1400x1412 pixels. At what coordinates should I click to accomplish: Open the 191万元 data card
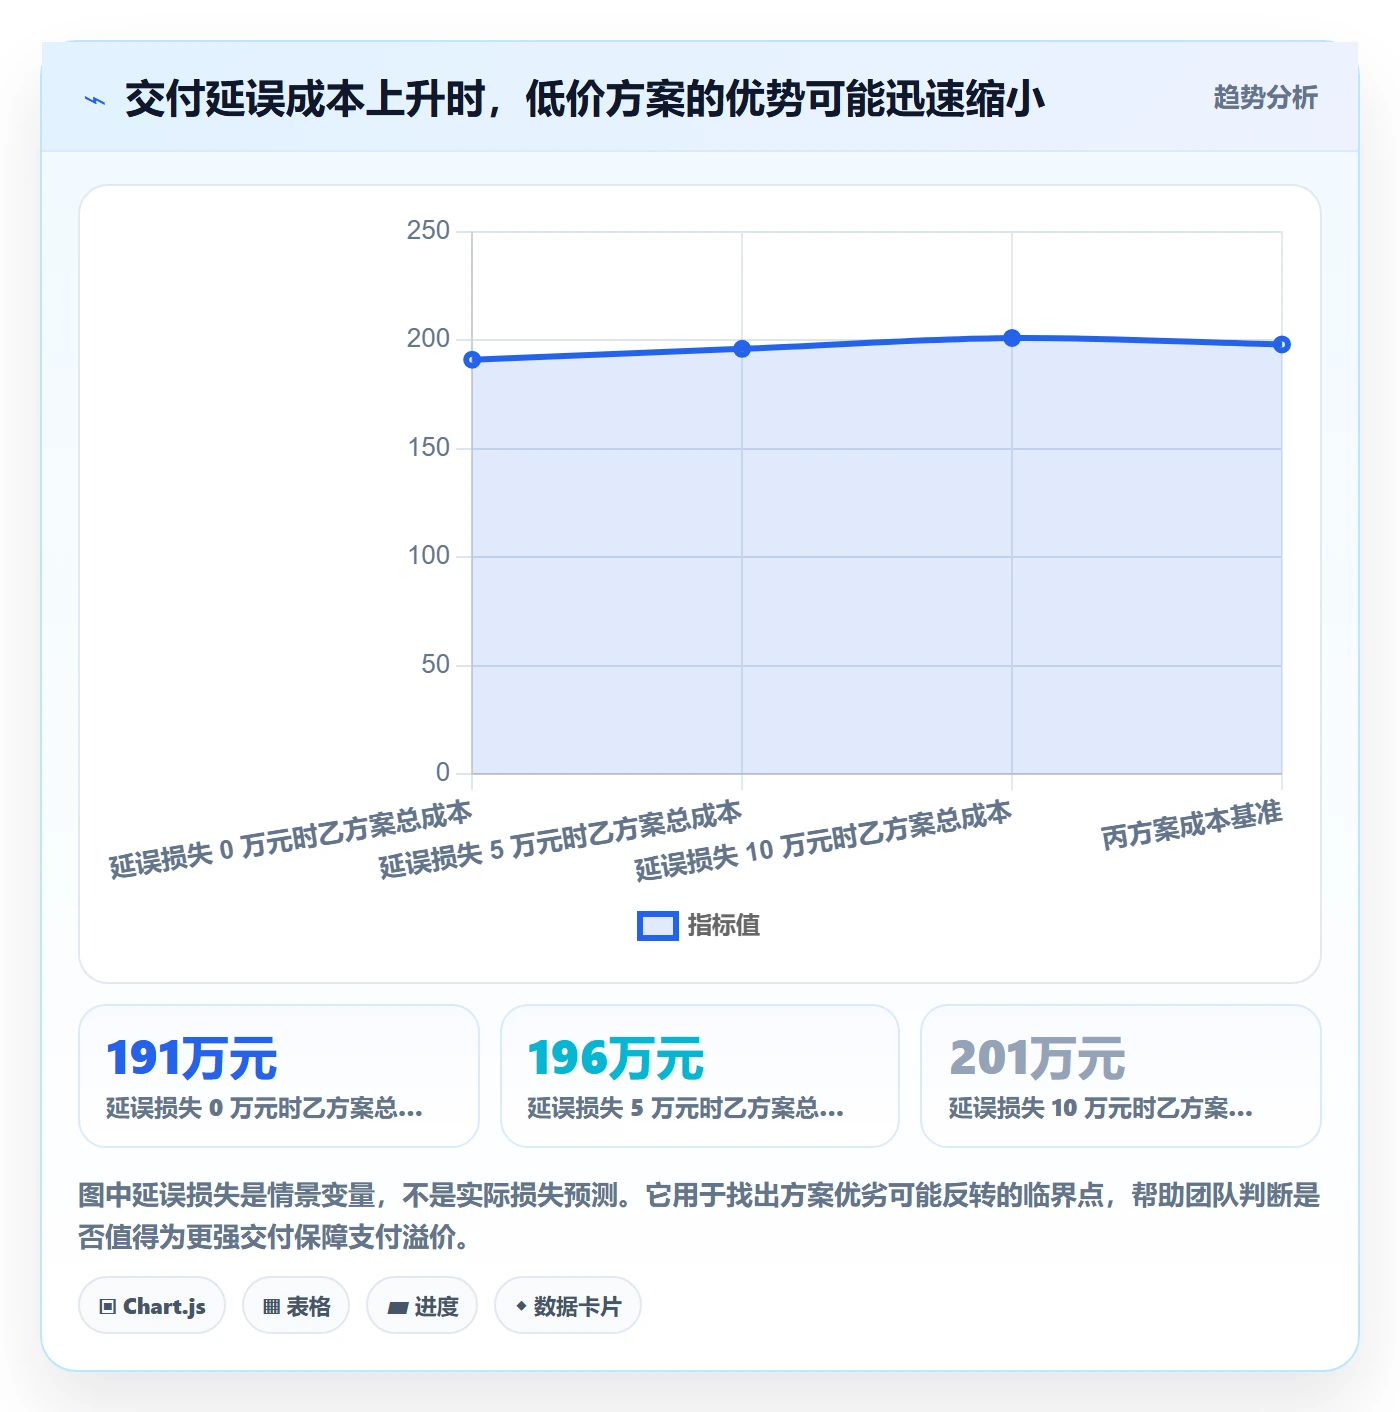[x=279, y=1076]
